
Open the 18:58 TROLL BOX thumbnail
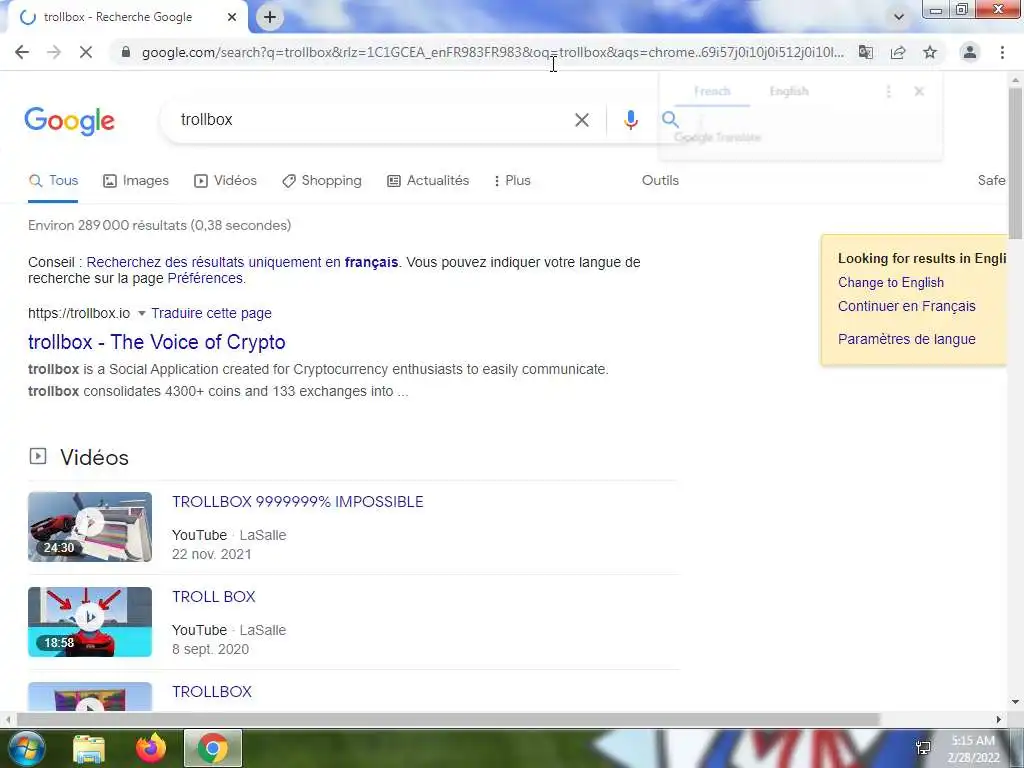[x=90, y=622]
